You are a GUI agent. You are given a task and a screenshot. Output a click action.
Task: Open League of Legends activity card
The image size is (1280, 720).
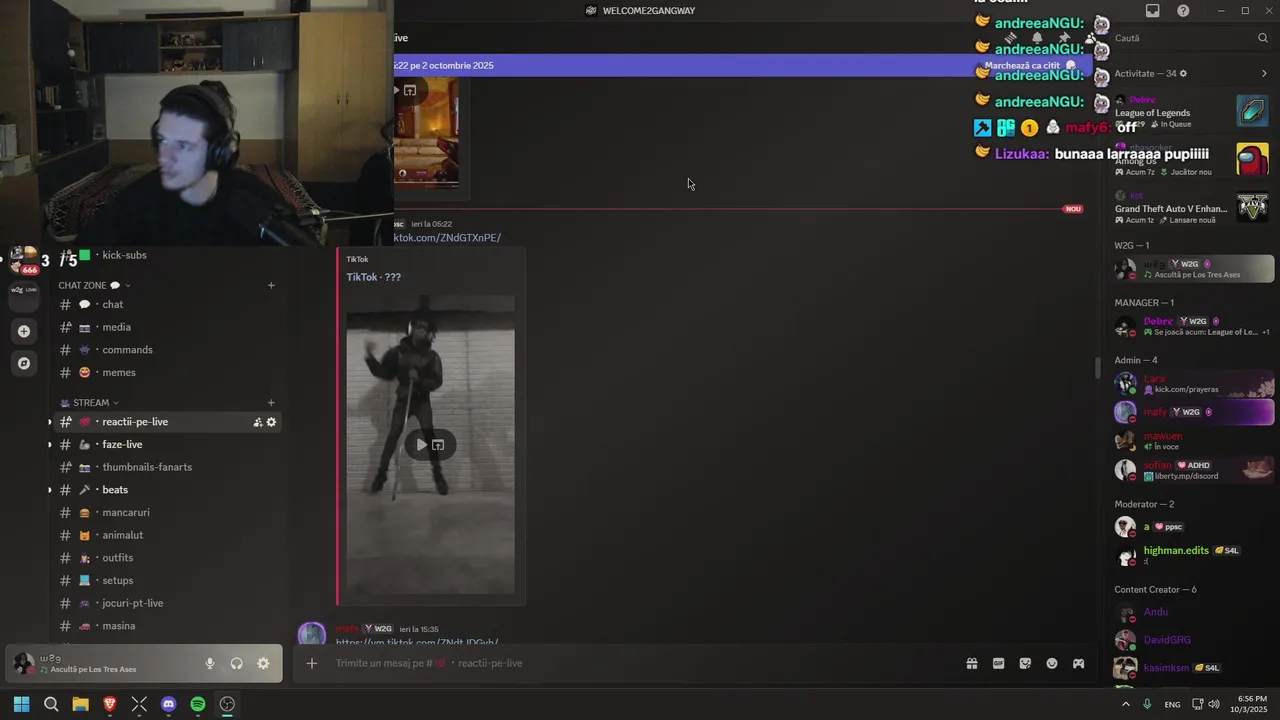[1192, 112]
